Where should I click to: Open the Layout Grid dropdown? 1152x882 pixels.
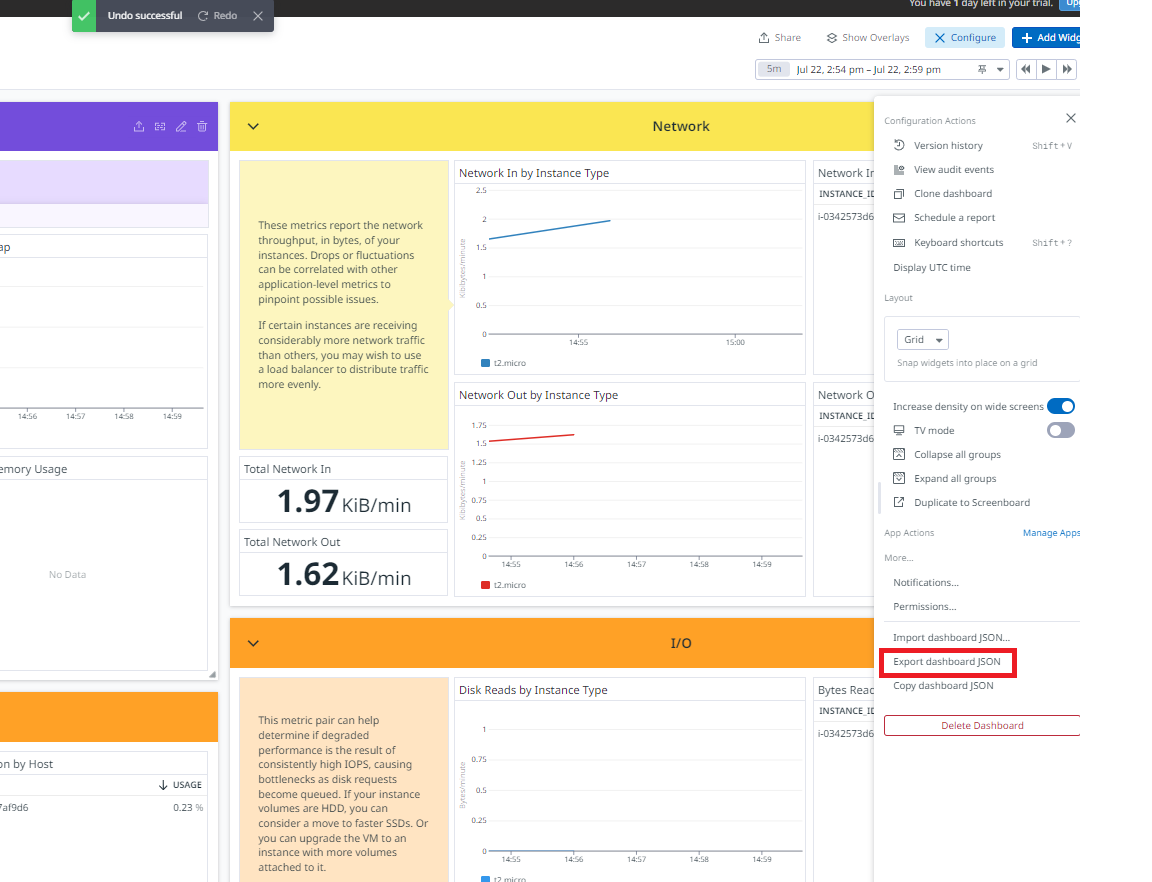[922, 339]
